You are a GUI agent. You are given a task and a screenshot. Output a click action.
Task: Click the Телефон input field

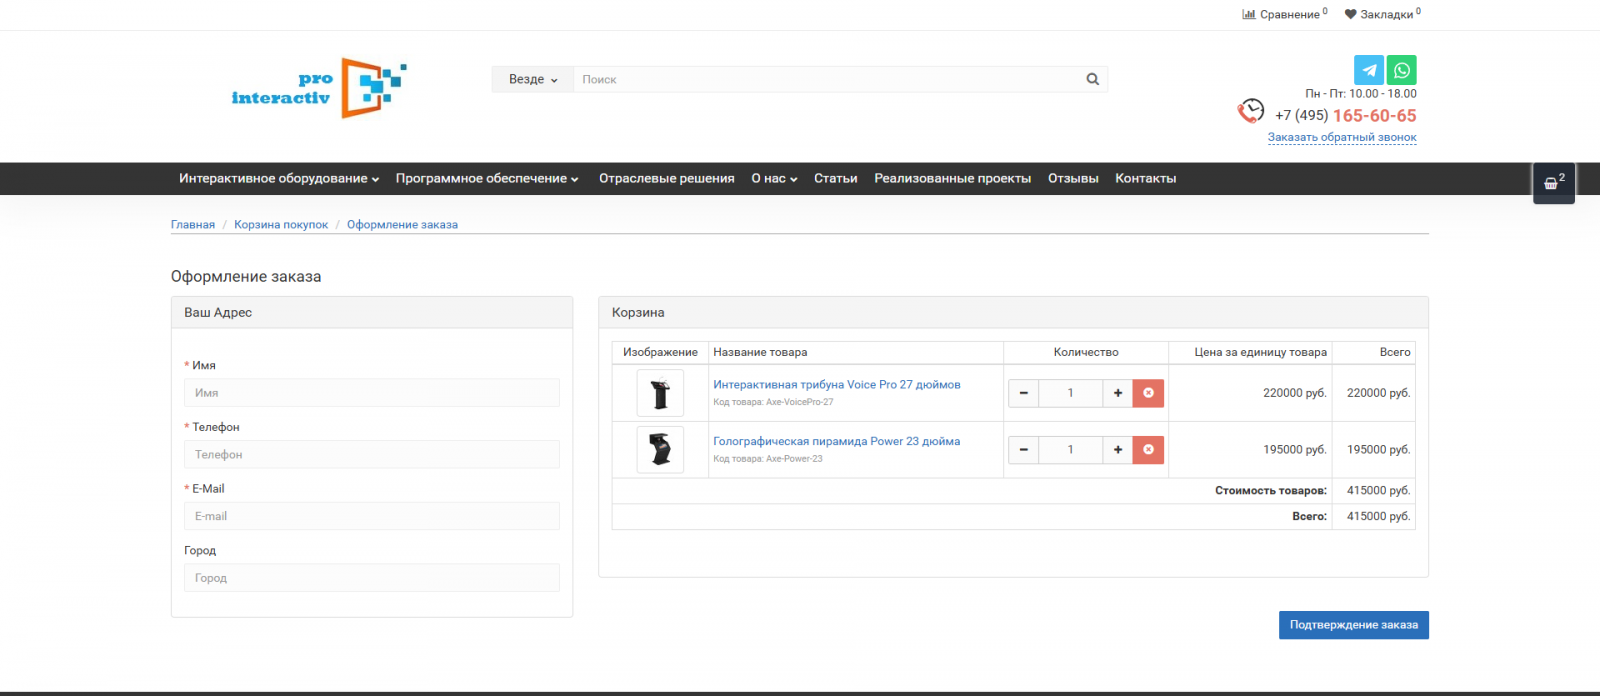pos(371,454)
